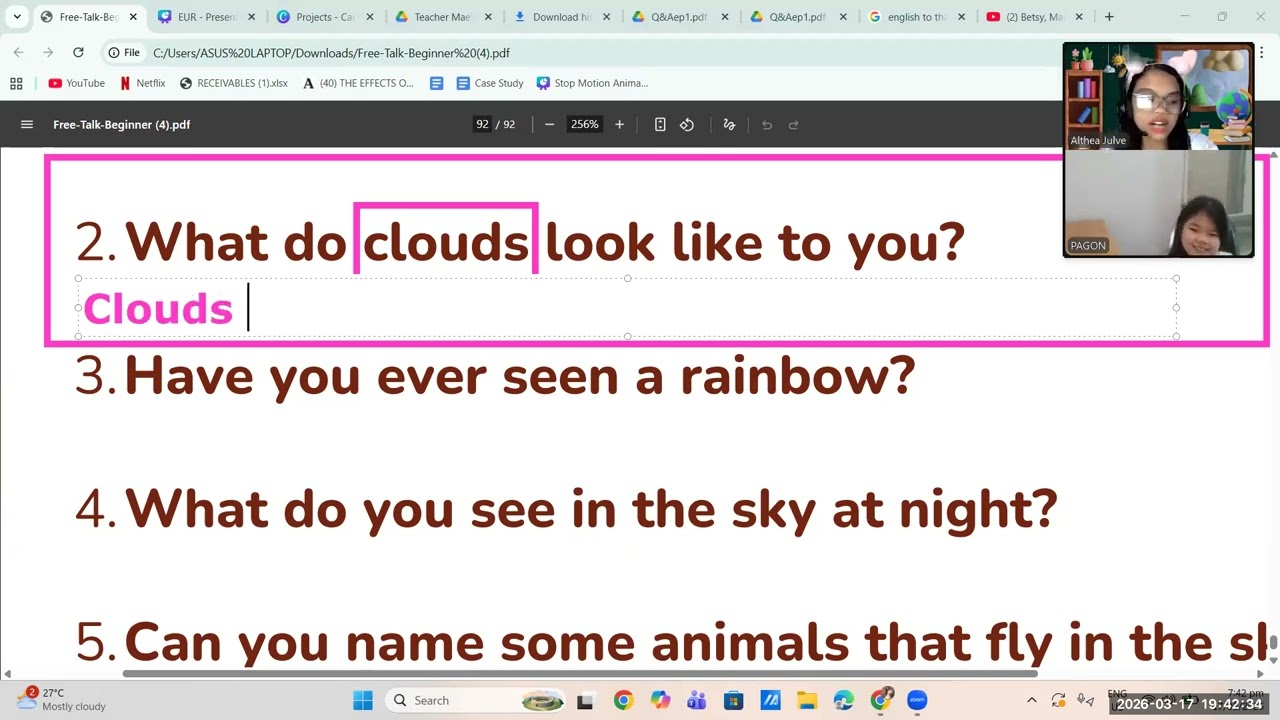Reload the current PDF tab
The width and height of the screenshot is (1280, 720).
(78, 53)
